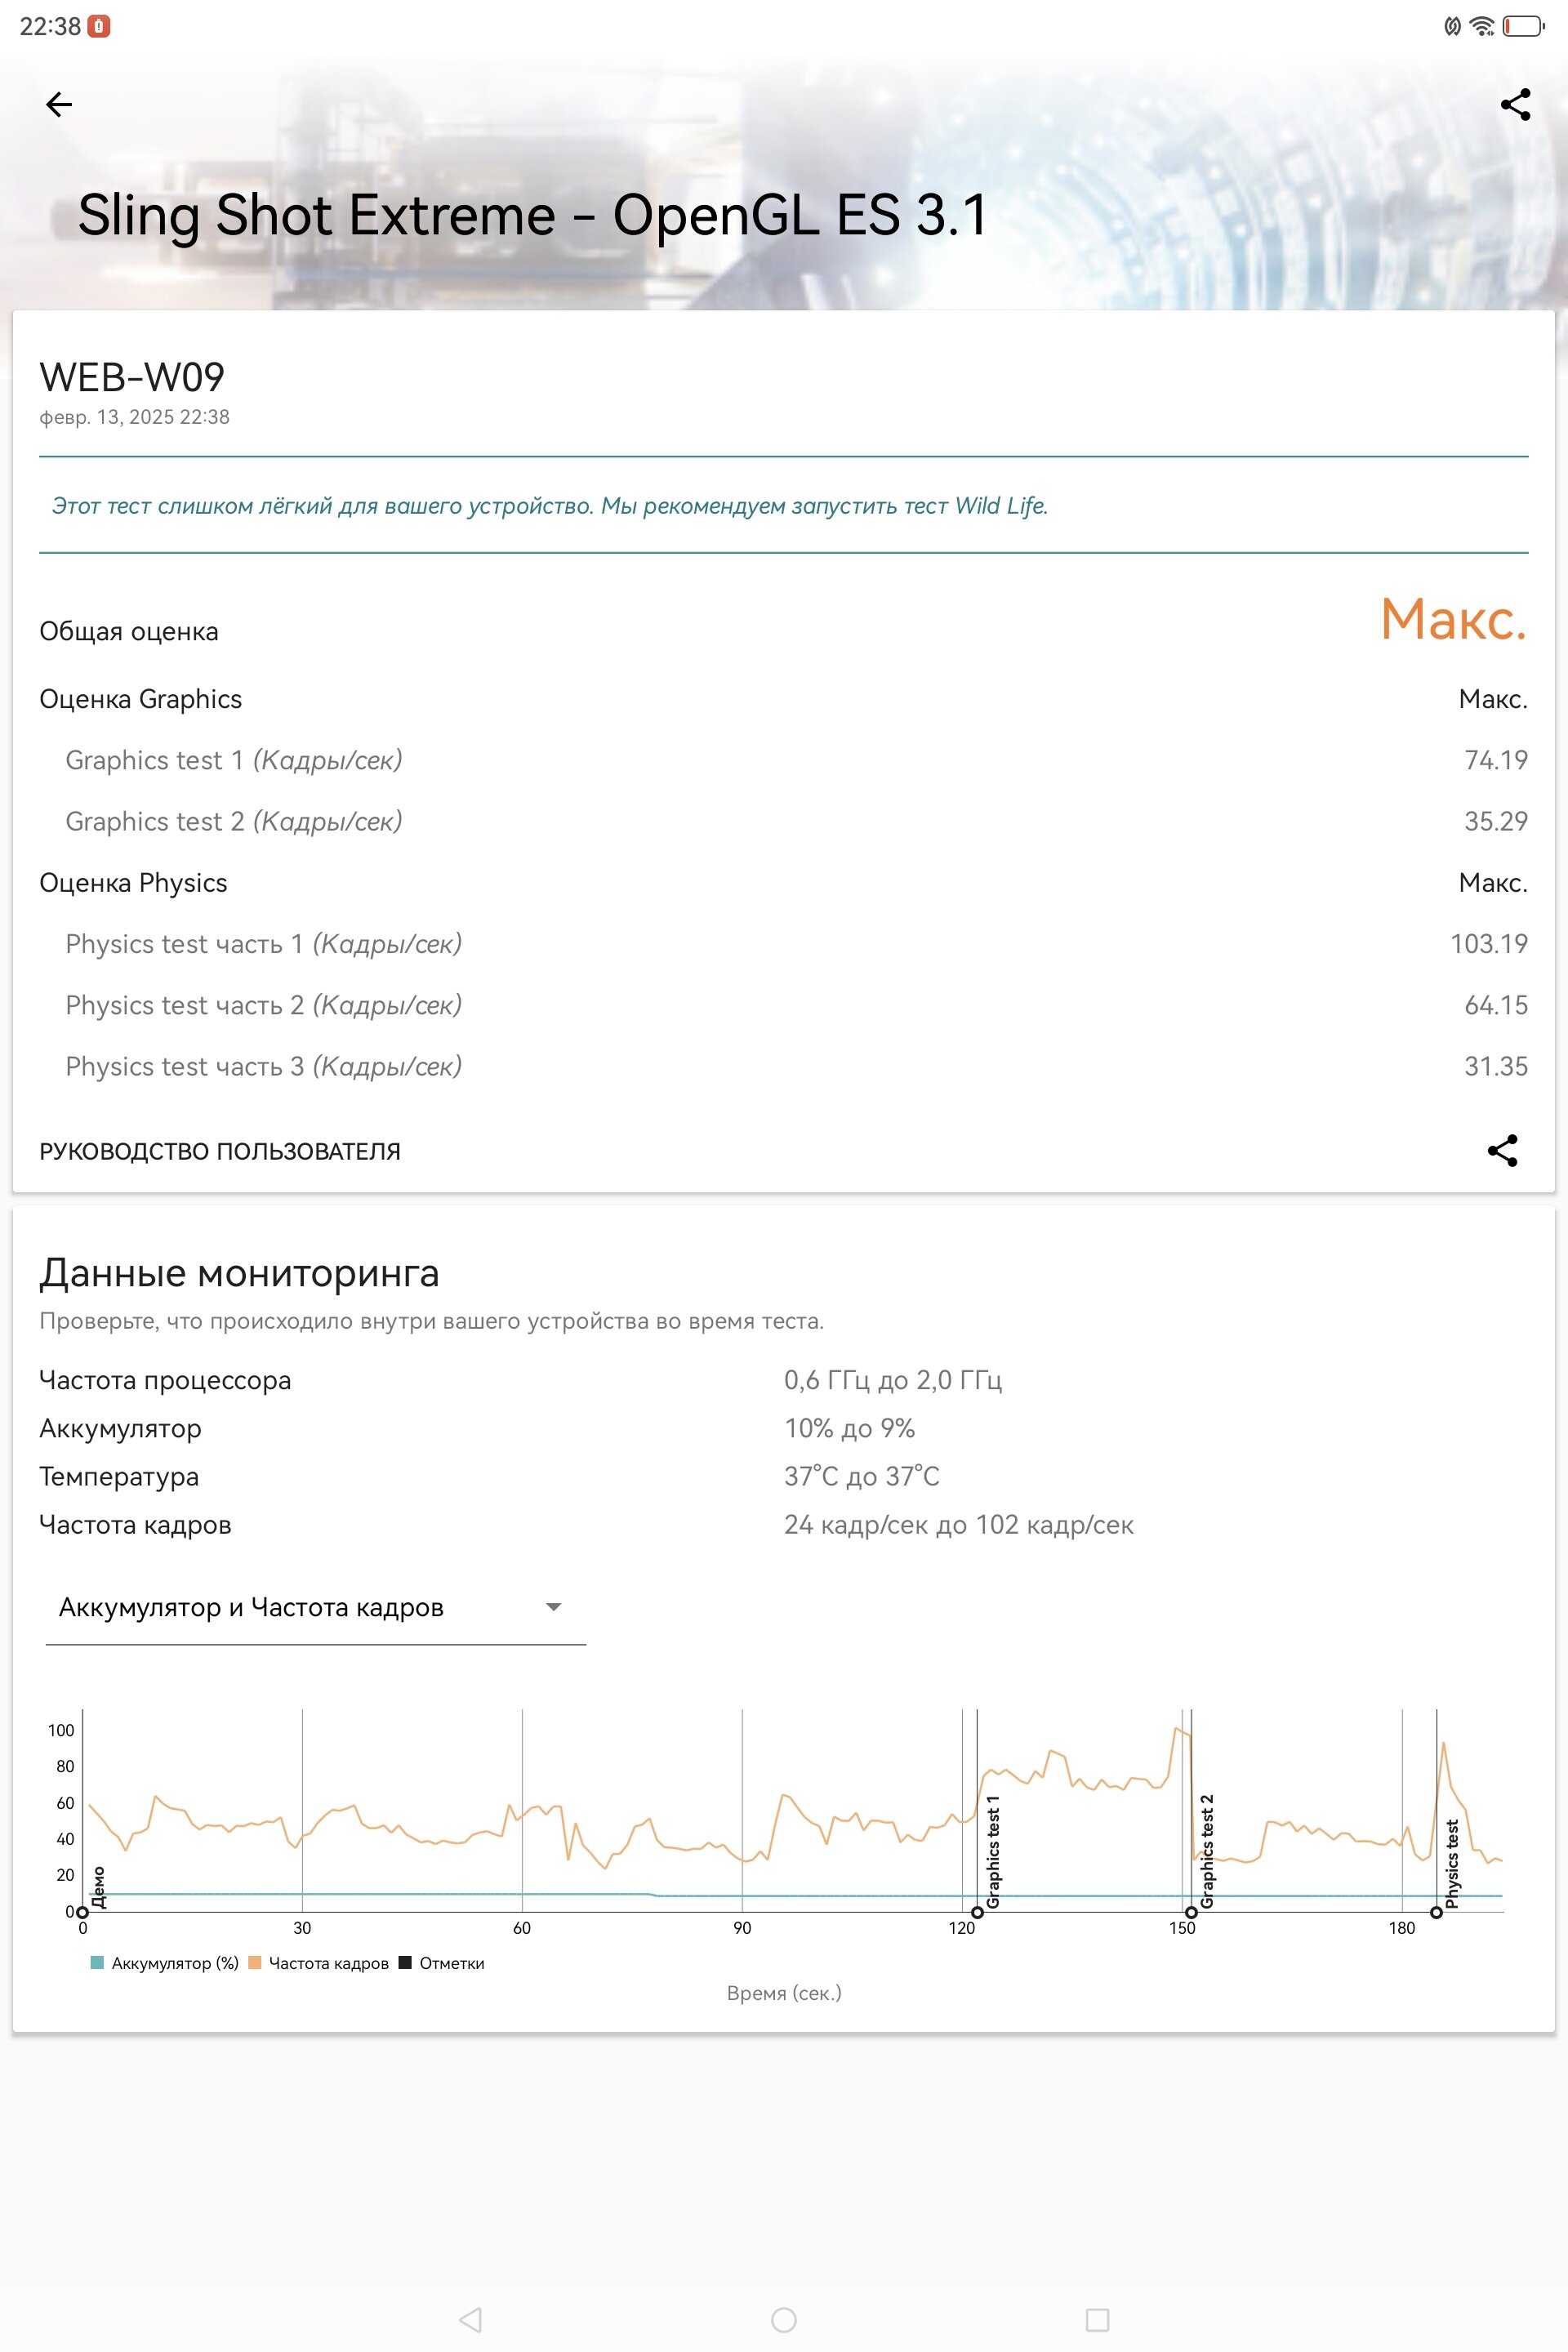Tap the battery icon in the status bar
Screen dimensions: 1568x2352
[x=1524, y=26]
